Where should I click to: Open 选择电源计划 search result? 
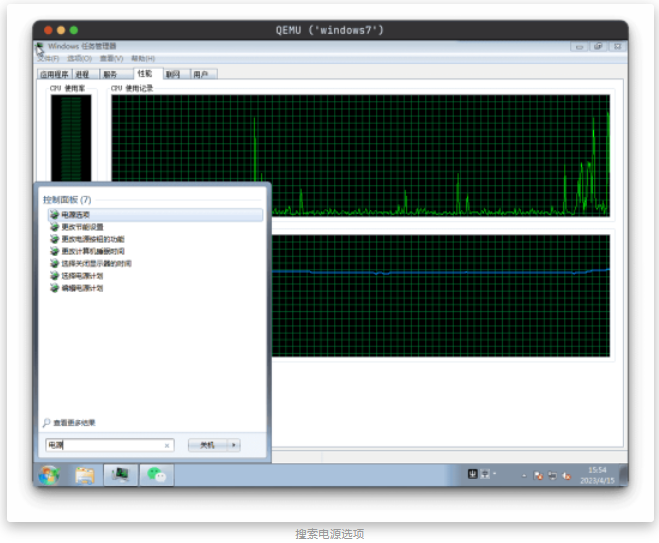82,275
